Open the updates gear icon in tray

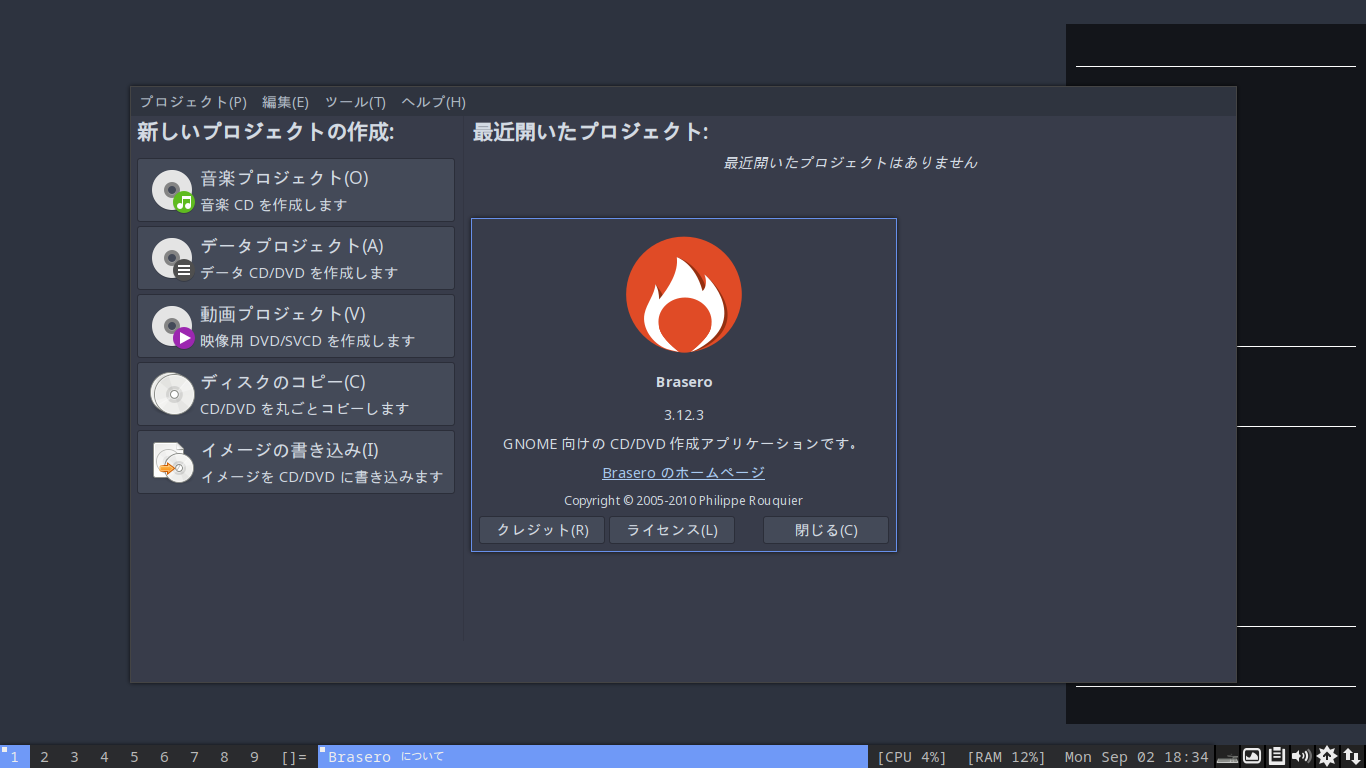tap(1326, 756)
